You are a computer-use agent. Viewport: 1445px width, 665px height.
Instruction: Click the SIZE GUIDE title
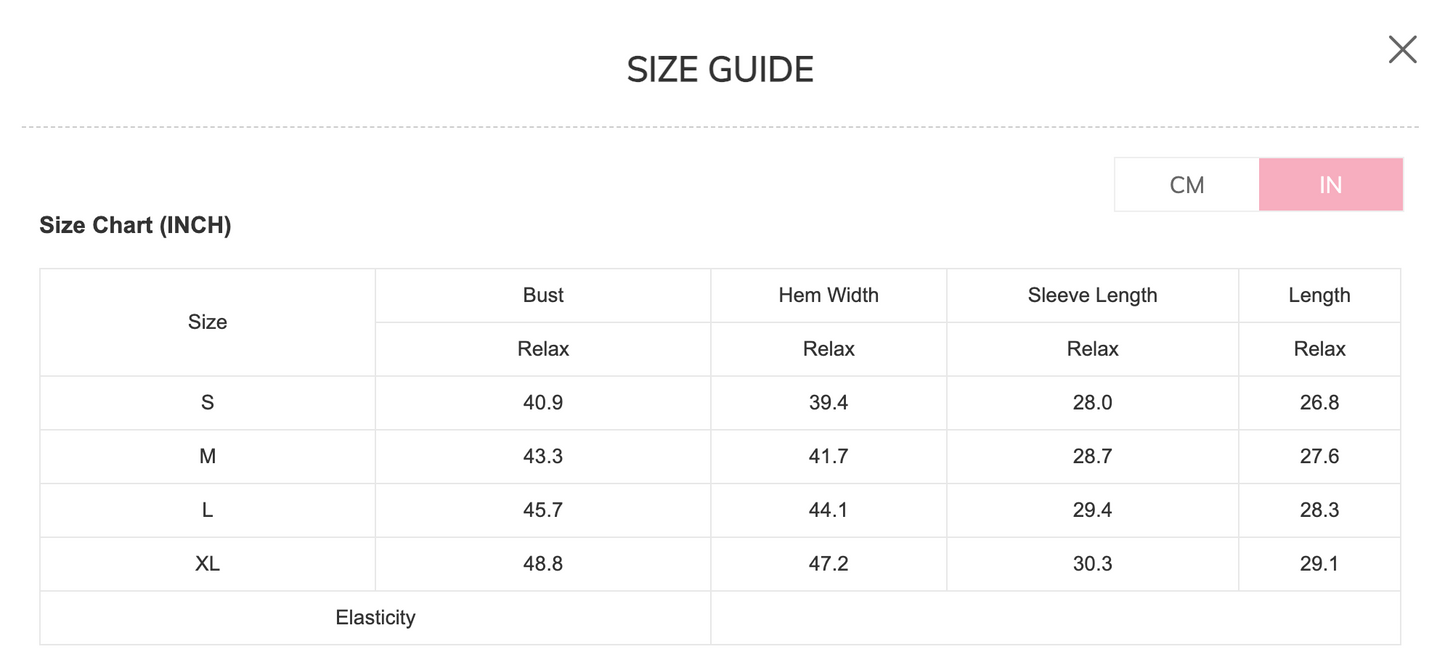coord(720,70)
